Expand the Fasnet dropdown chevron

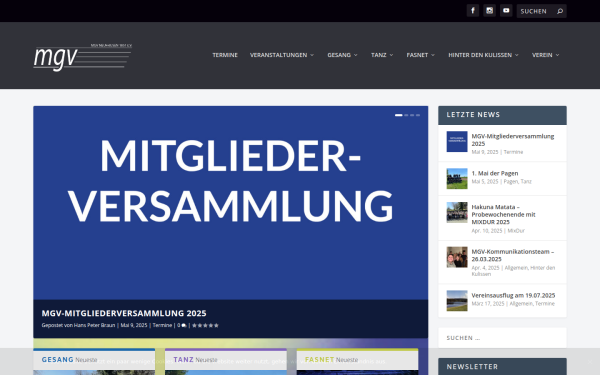pos(433,55)
